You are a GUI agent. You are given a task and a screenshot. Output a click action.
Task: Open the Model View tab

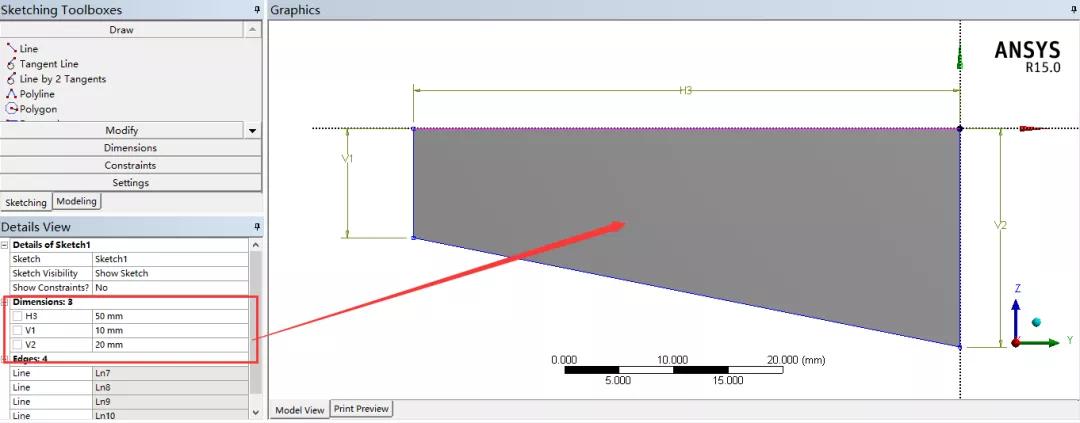coord(300,410)
